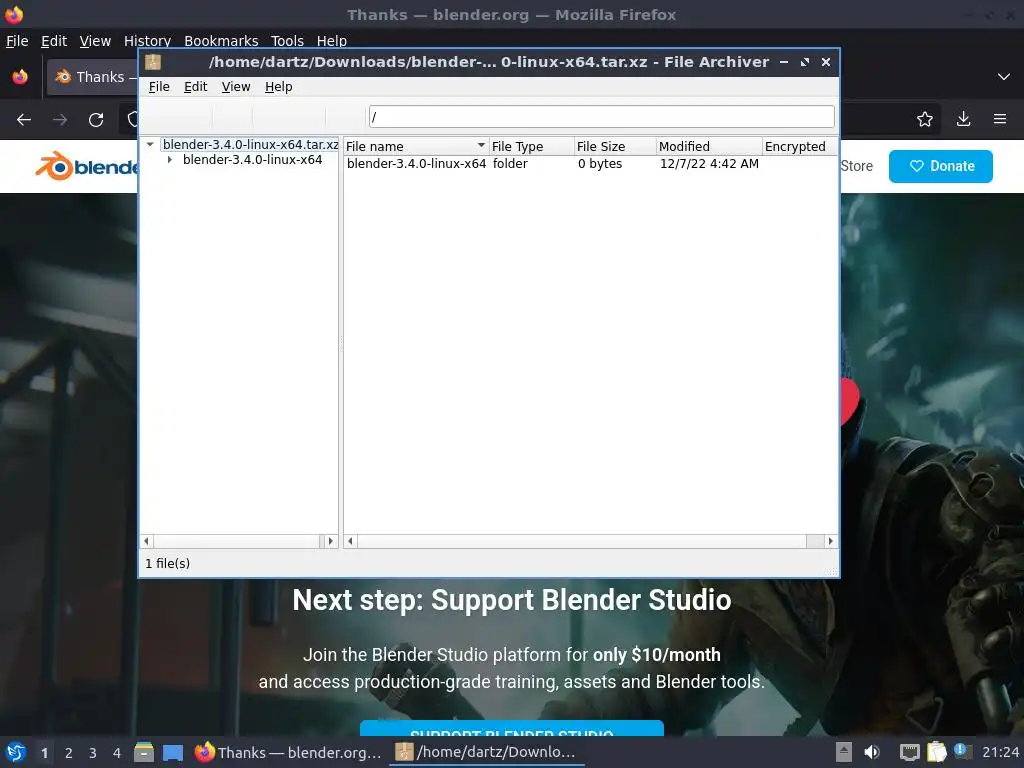Open Firefox hamburger application menu

click(x=1000, y=119)
